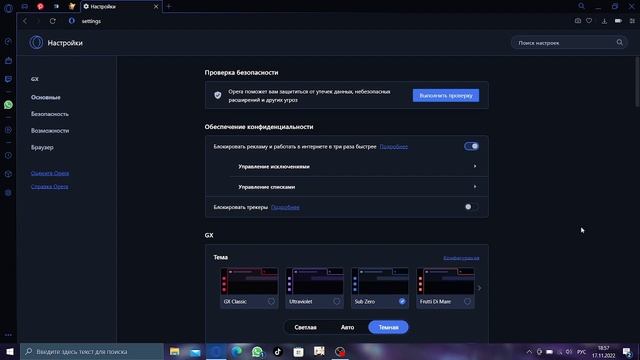This screenshot has height=360, width=640.
Task: Select the Настройки browser tab
Action: pyautogui.click(x=121, y=7)
